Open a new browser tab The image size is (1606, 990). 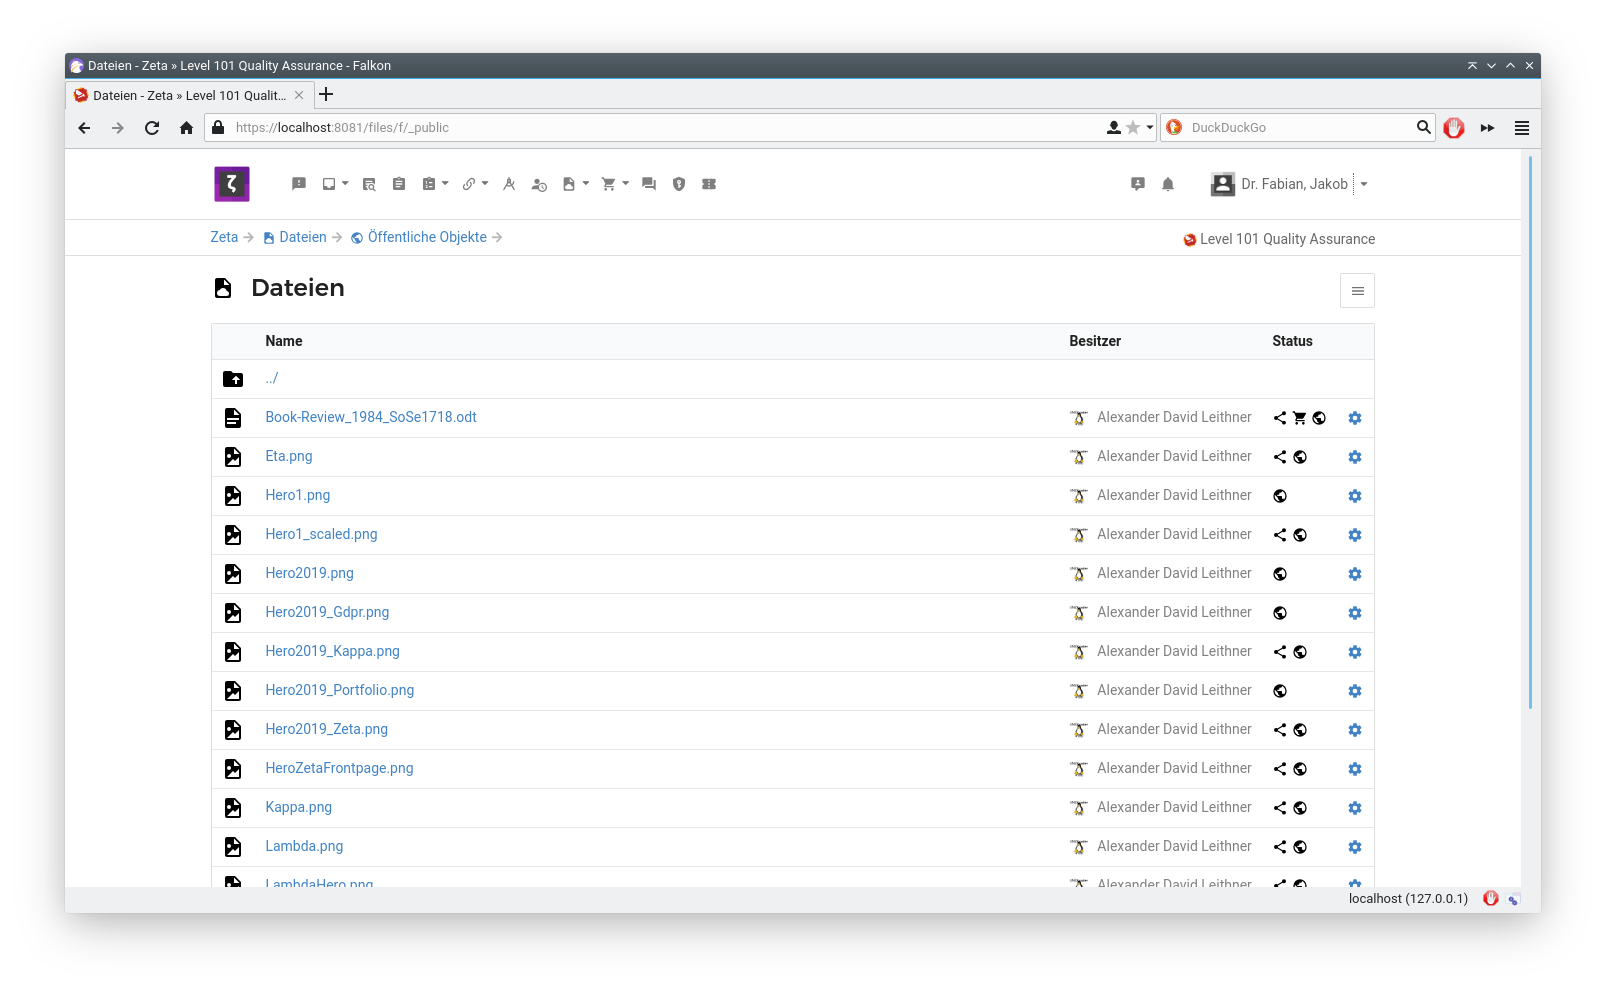click(x=326, y=95)
